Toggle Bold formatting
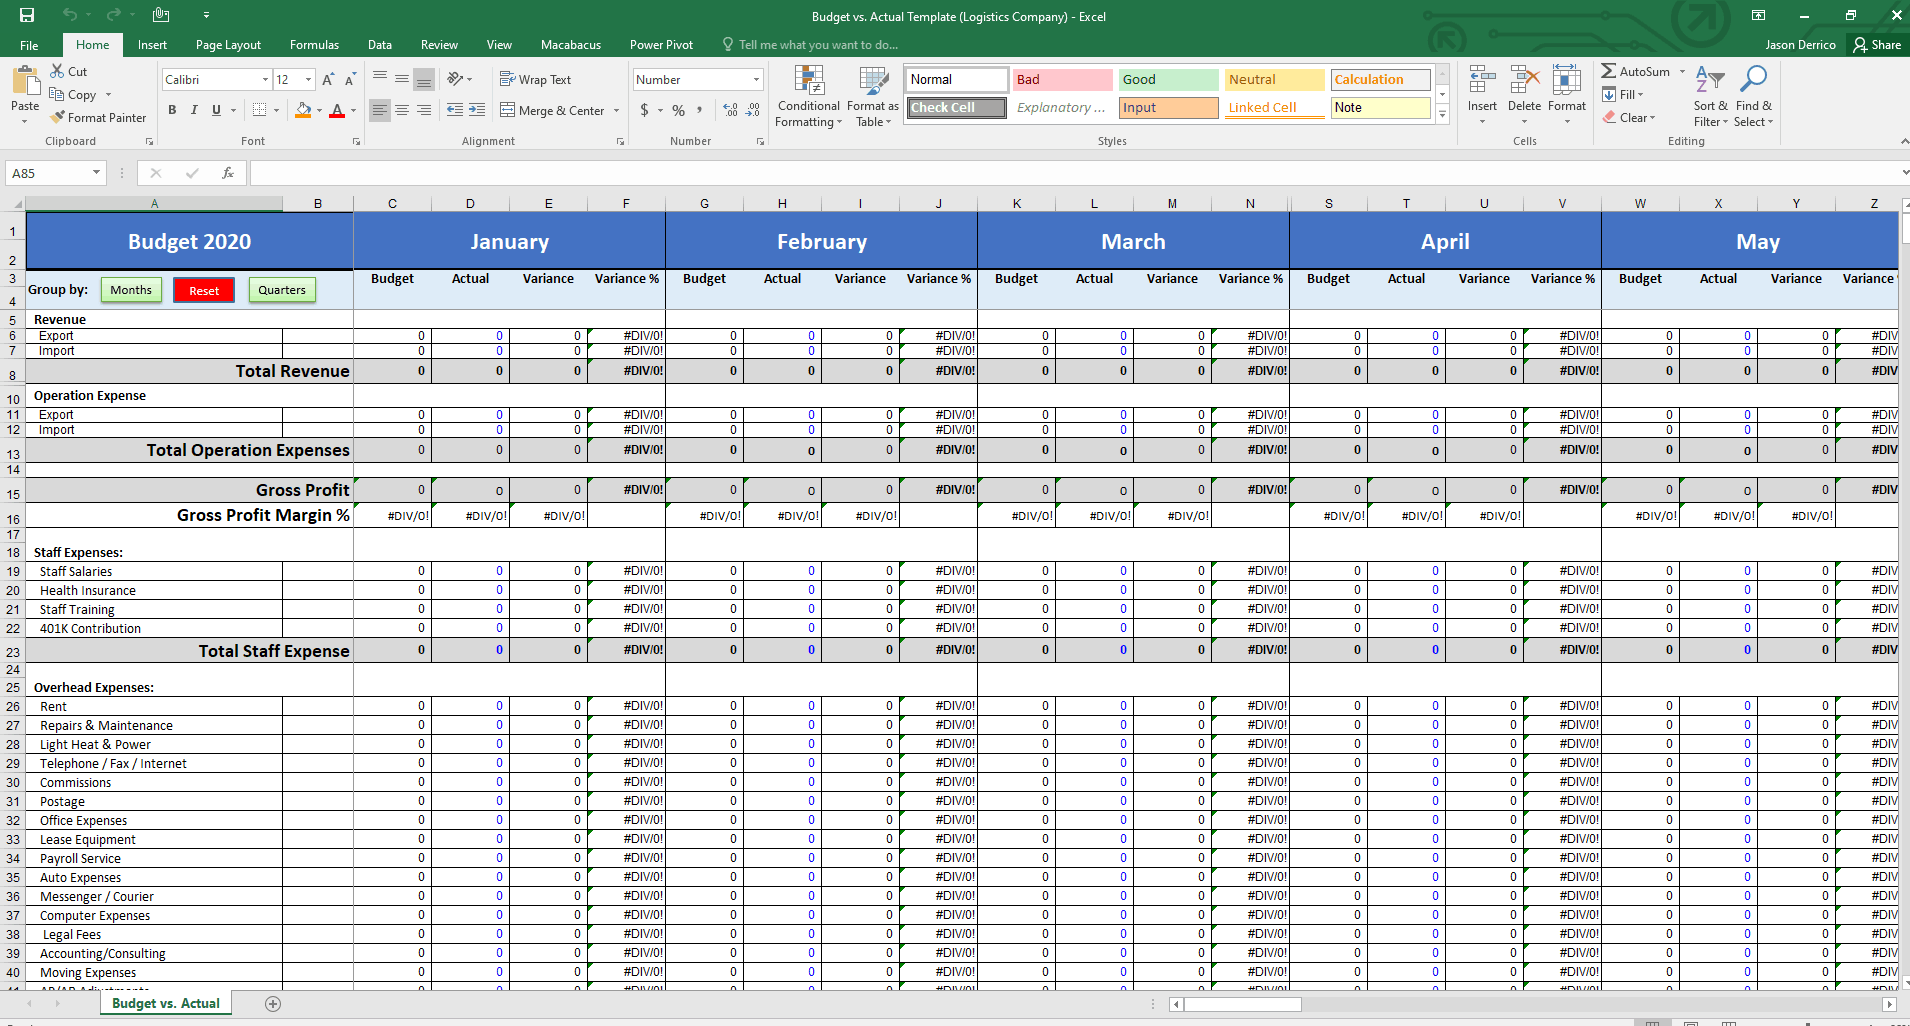The height and width of the screenshot is (1026, 1910). [x=172, y=110]
